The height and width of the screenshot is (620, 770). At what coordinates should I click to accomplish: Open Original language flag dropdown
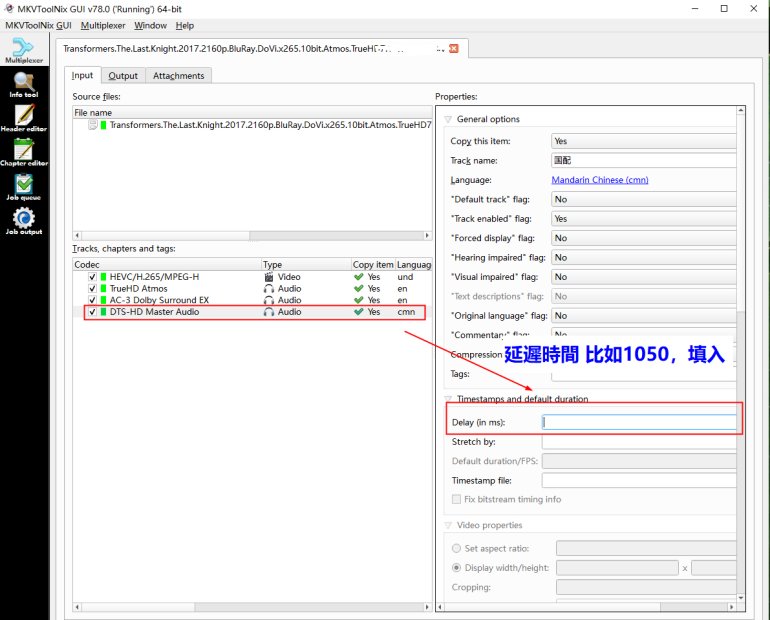coord(643,316)
